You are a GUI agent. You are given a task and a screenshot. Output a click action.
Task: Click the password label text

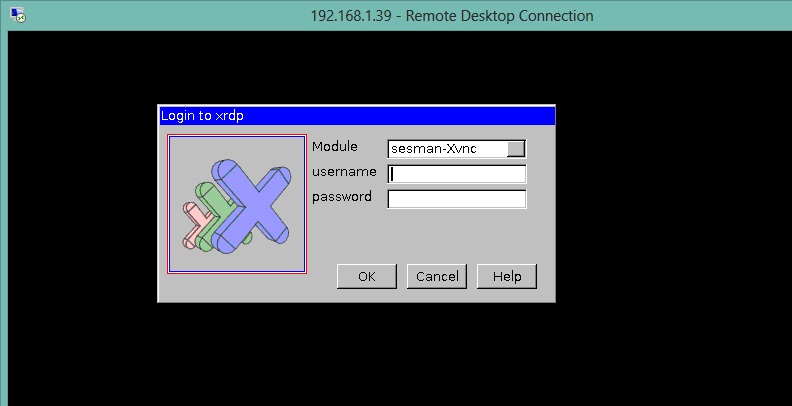(x=342, y=197)
